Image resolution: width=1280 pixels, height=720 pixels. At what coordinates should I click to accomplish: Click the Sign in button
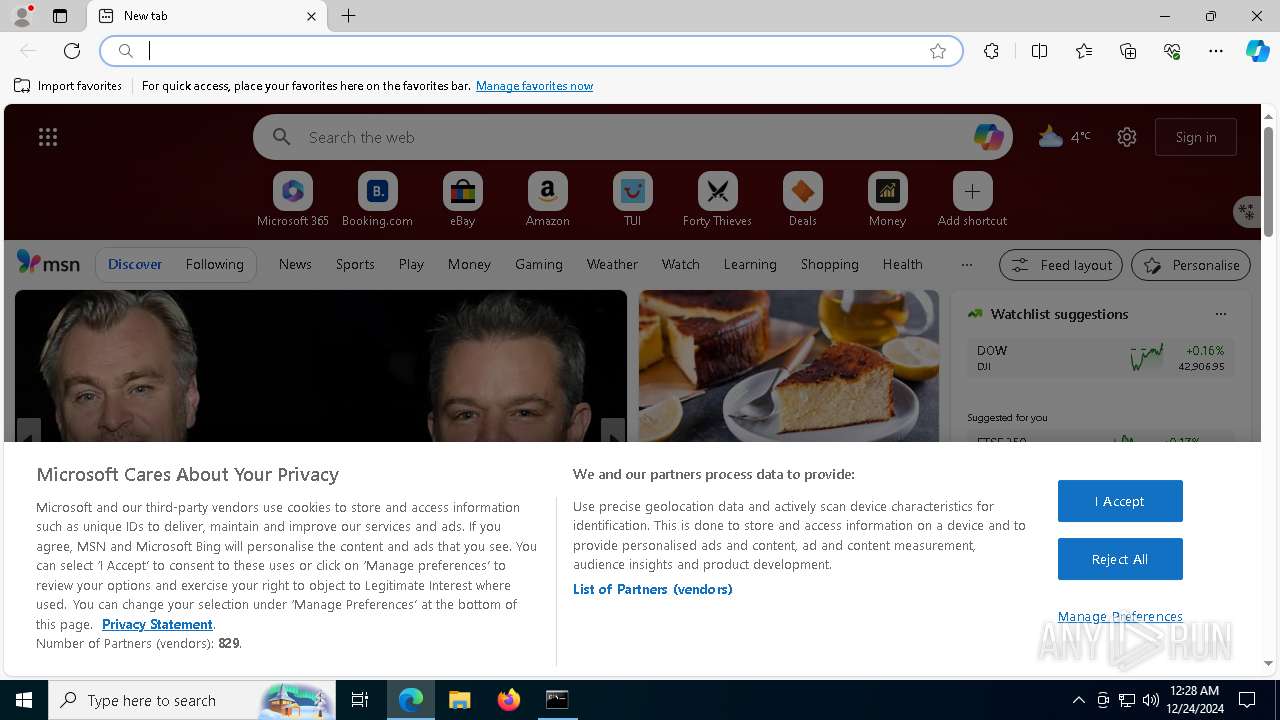coord(1196,137)
